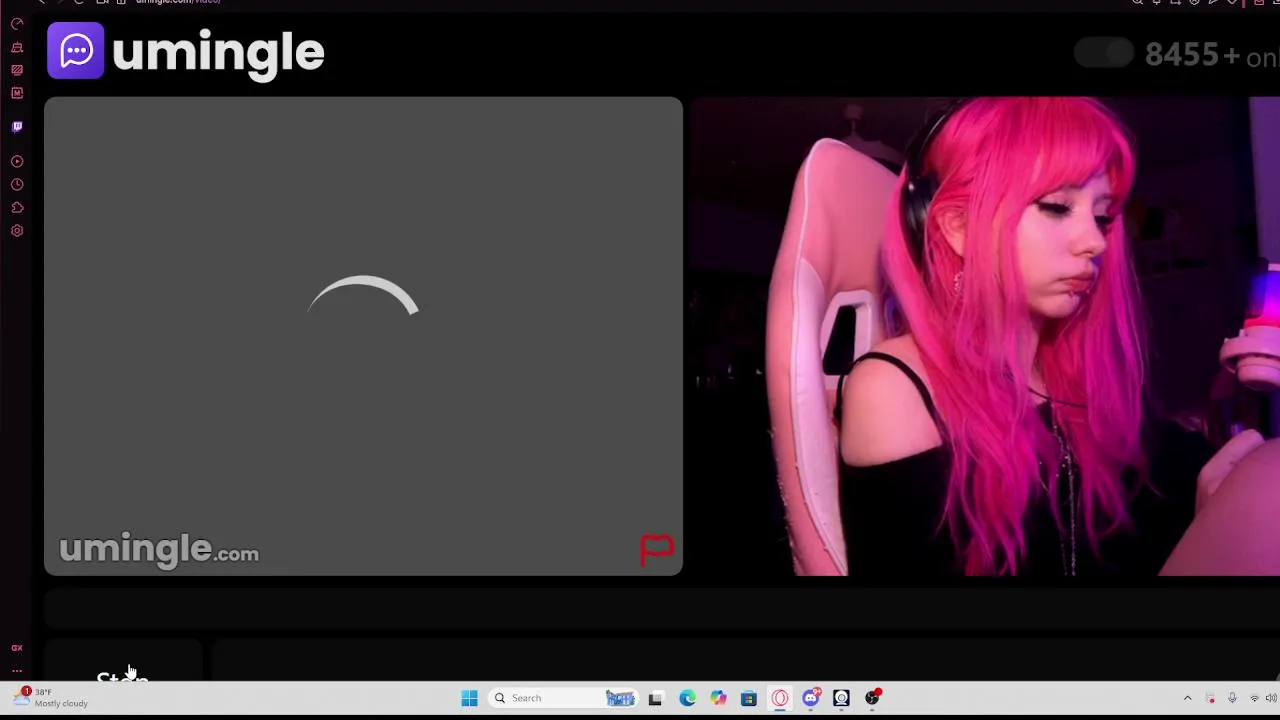Open the Player icon in sidebar

click(17, 161)
